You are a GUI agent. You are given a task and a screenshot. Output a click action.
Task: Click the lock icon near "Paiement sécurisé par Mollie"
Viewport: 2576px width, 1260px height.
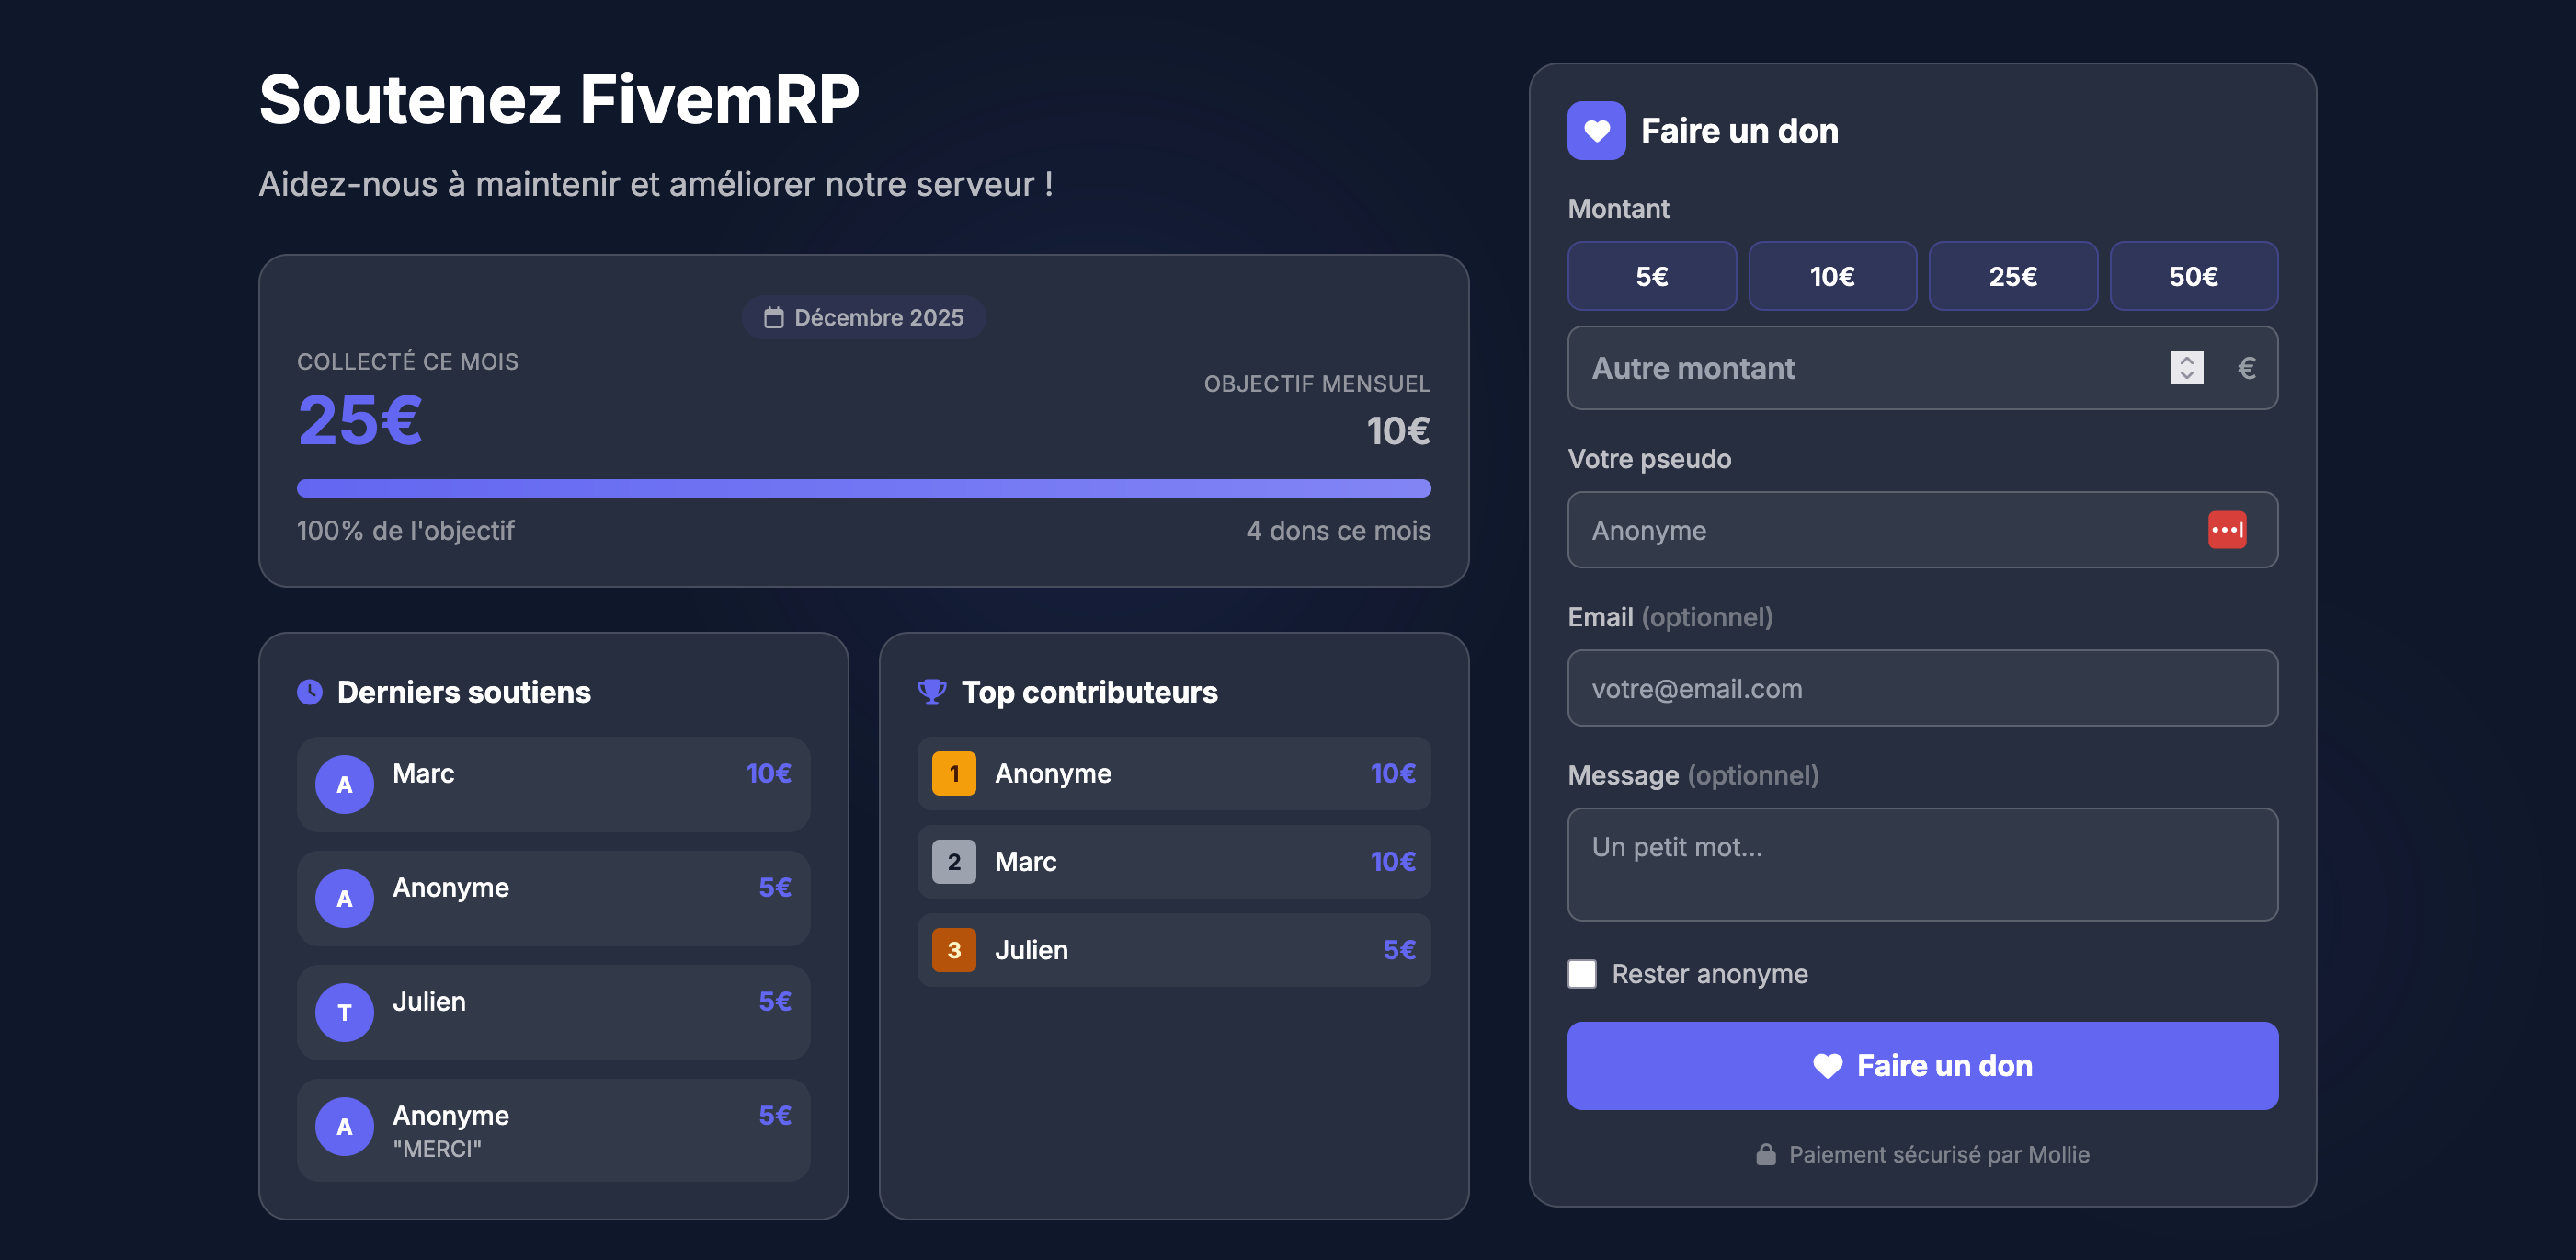point(1765,1153)
